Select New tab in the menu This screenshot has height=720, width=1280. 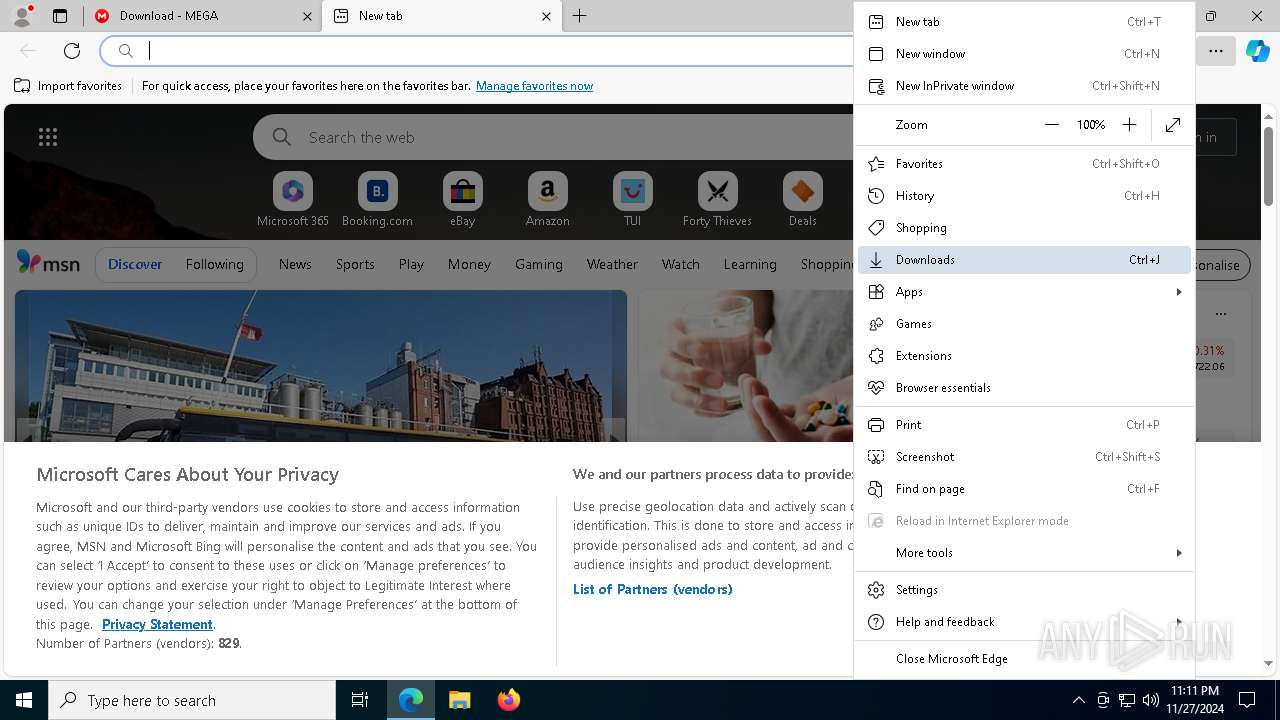pos(1024,22)
